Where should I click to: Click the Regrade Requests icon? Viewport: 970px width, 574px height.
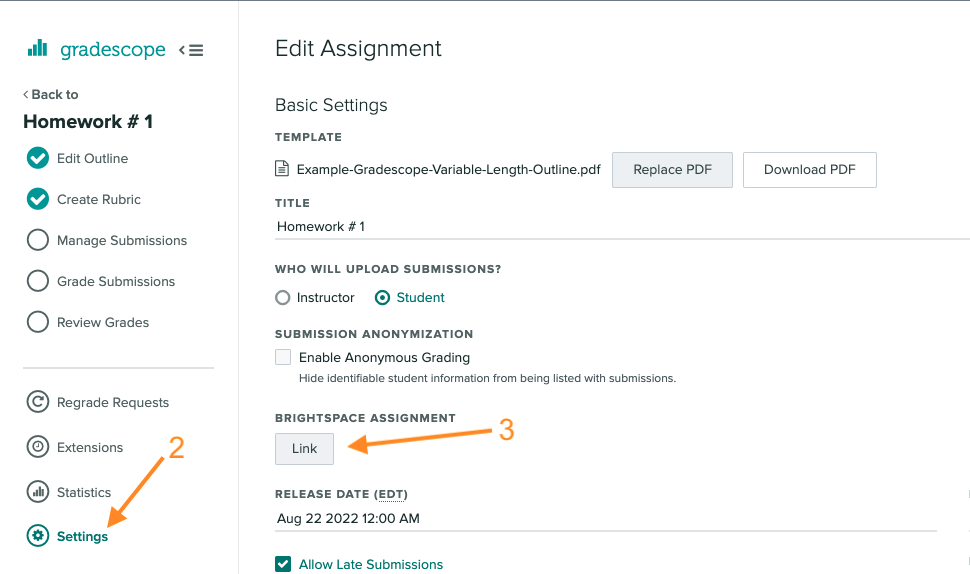tap(38, 402)
